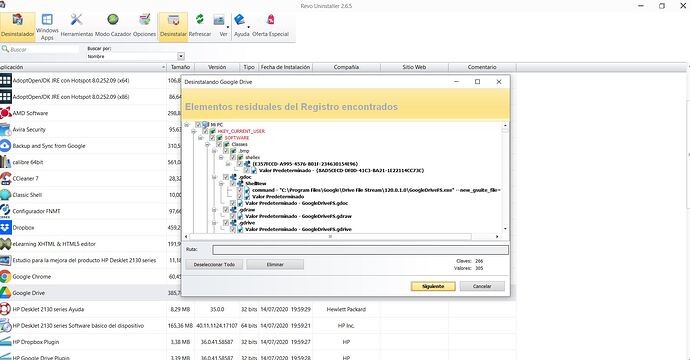Open the Windows Apps view
The image size is (690, 360).
(x=47, y=26)
